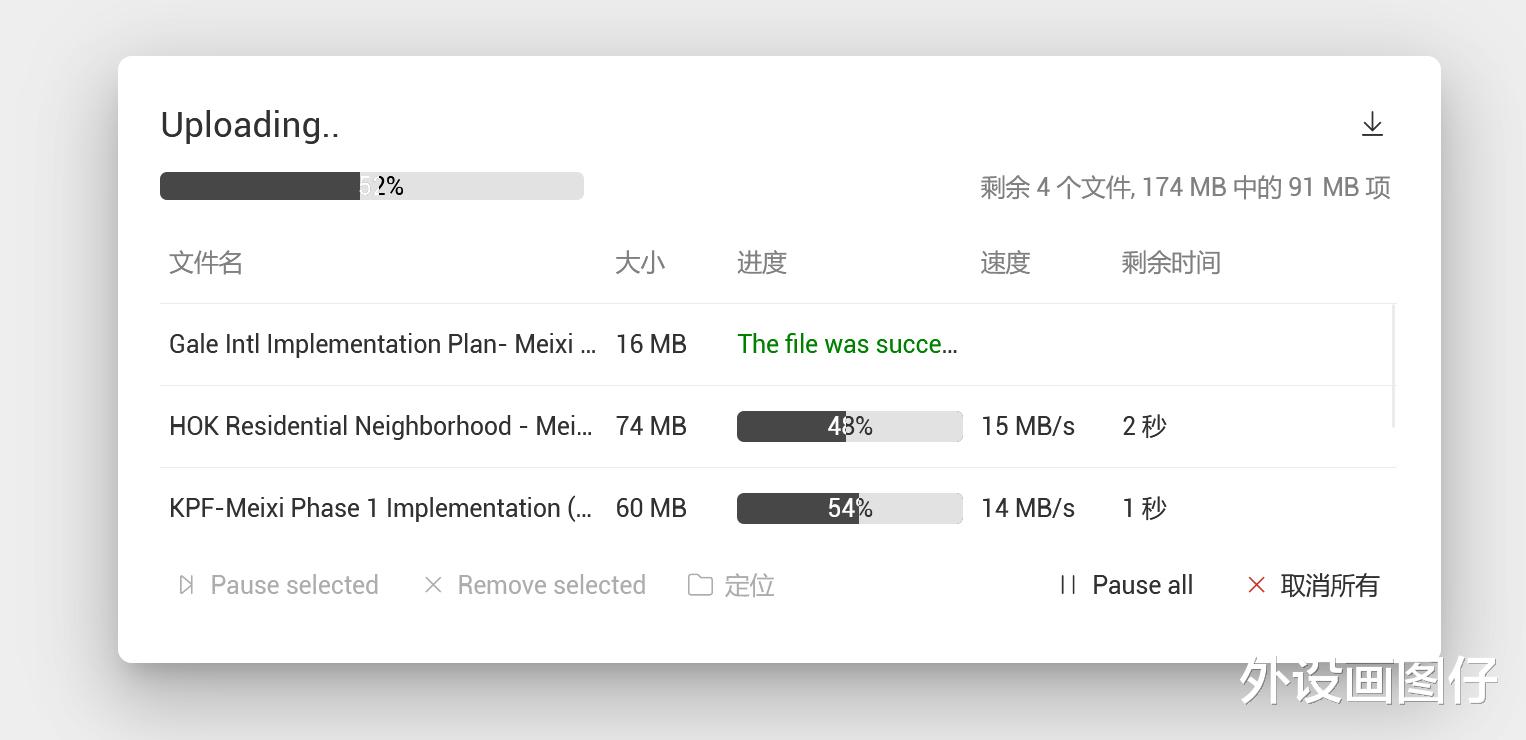Click the pause icon beside Pause all
Viewport: 1526px width, 740px height.
1066,585
